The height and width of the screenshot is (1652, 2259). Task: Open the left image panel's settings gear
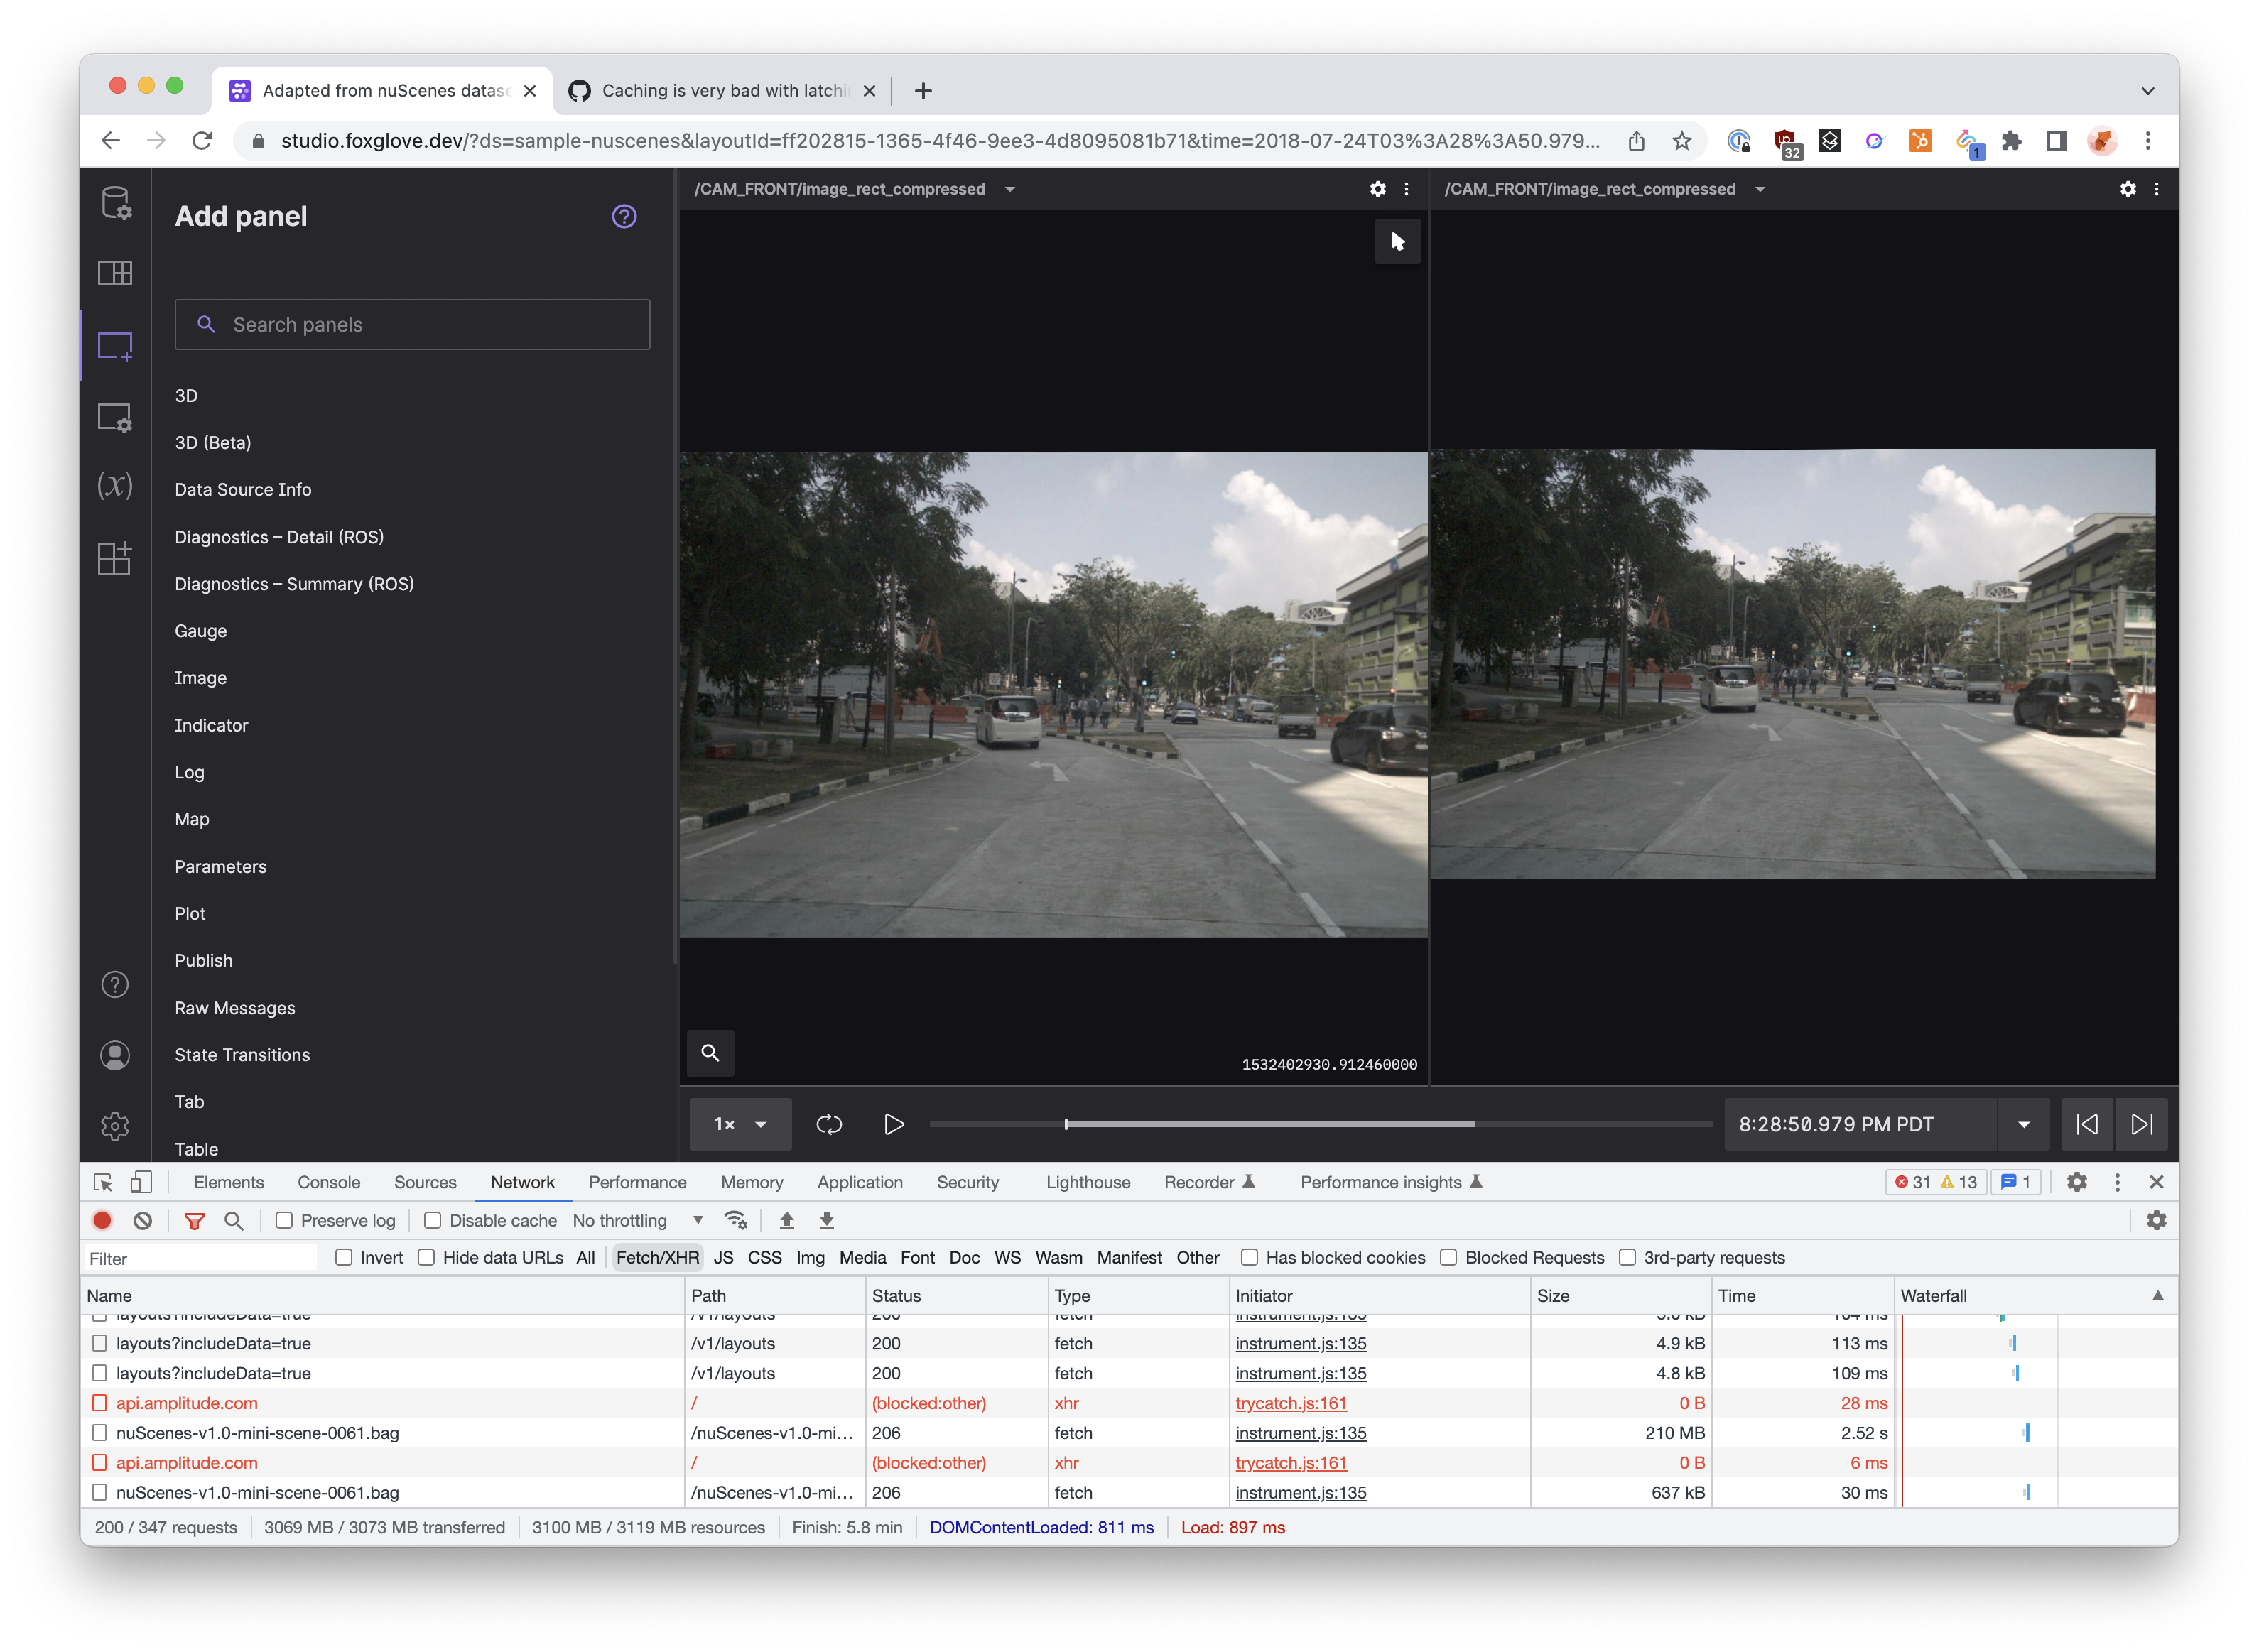(1377, 189)
